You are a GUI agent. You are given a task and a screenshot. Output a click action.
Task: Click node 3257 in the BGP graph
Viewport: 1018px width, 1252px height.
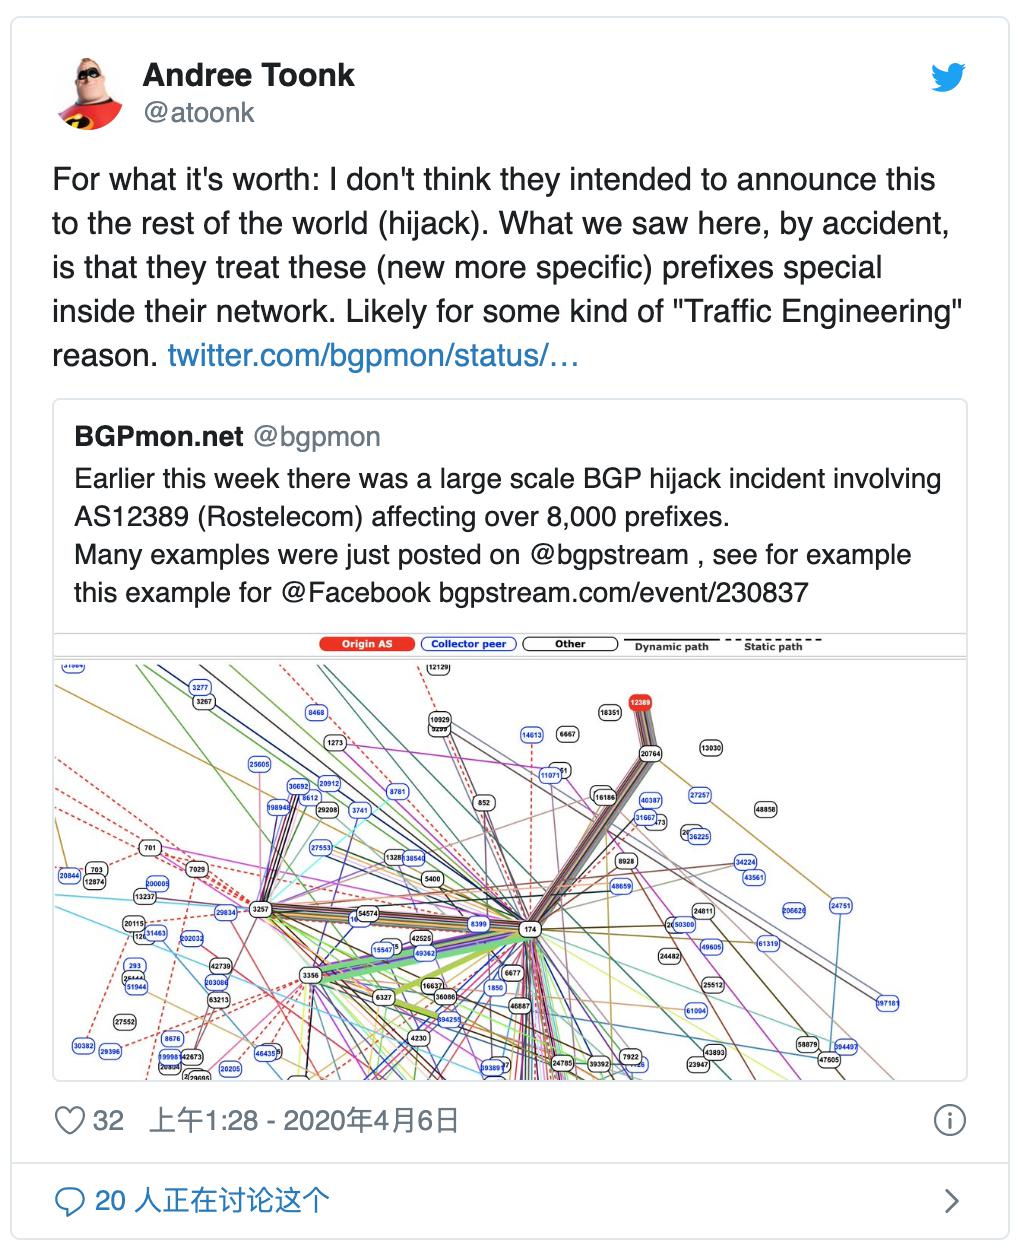point(260,909)
